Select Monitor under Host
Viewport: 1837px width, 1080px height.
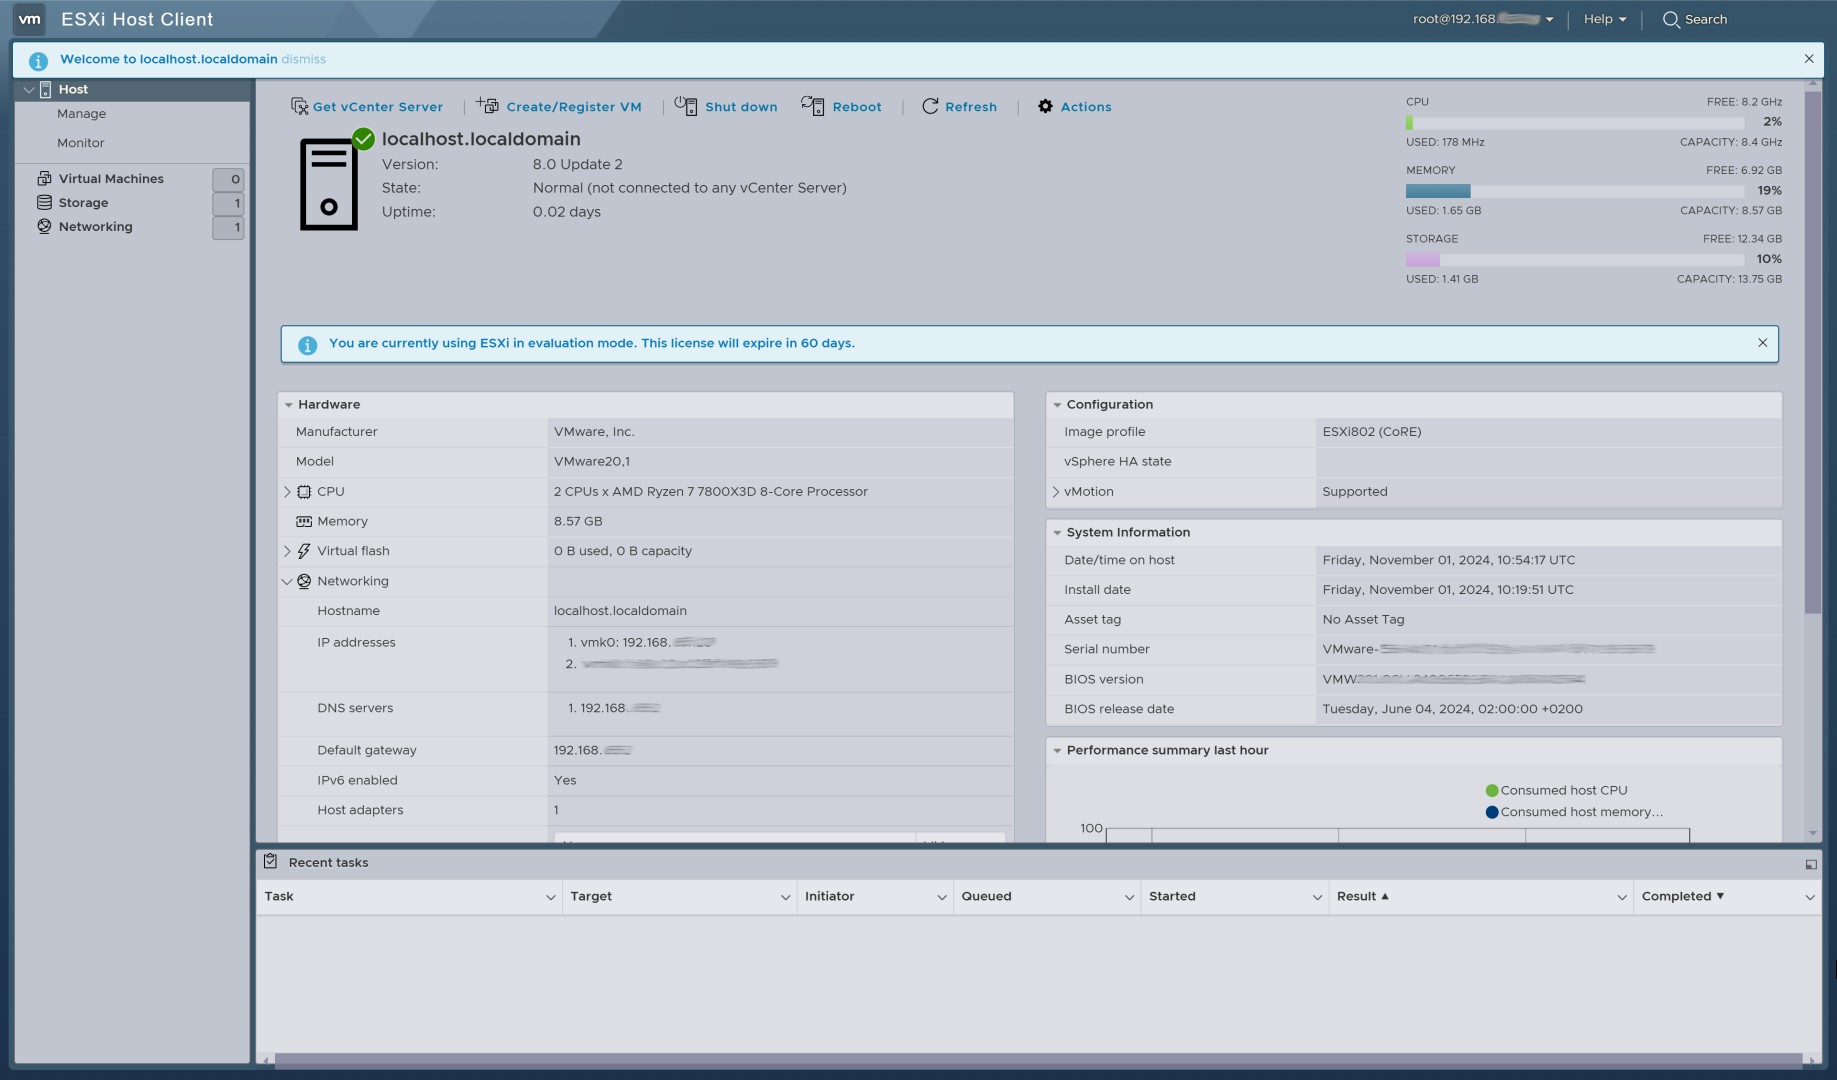[80, 143]
